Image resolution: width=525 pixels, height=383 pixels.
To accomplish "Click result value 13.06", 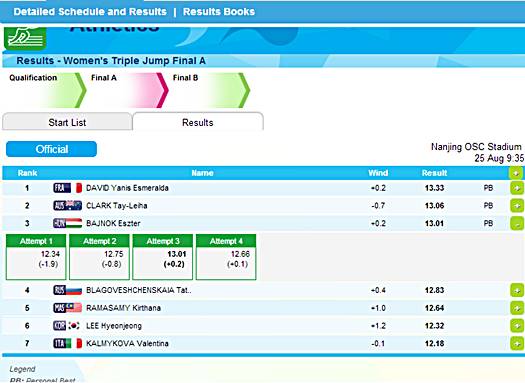I will pos(434,206).
